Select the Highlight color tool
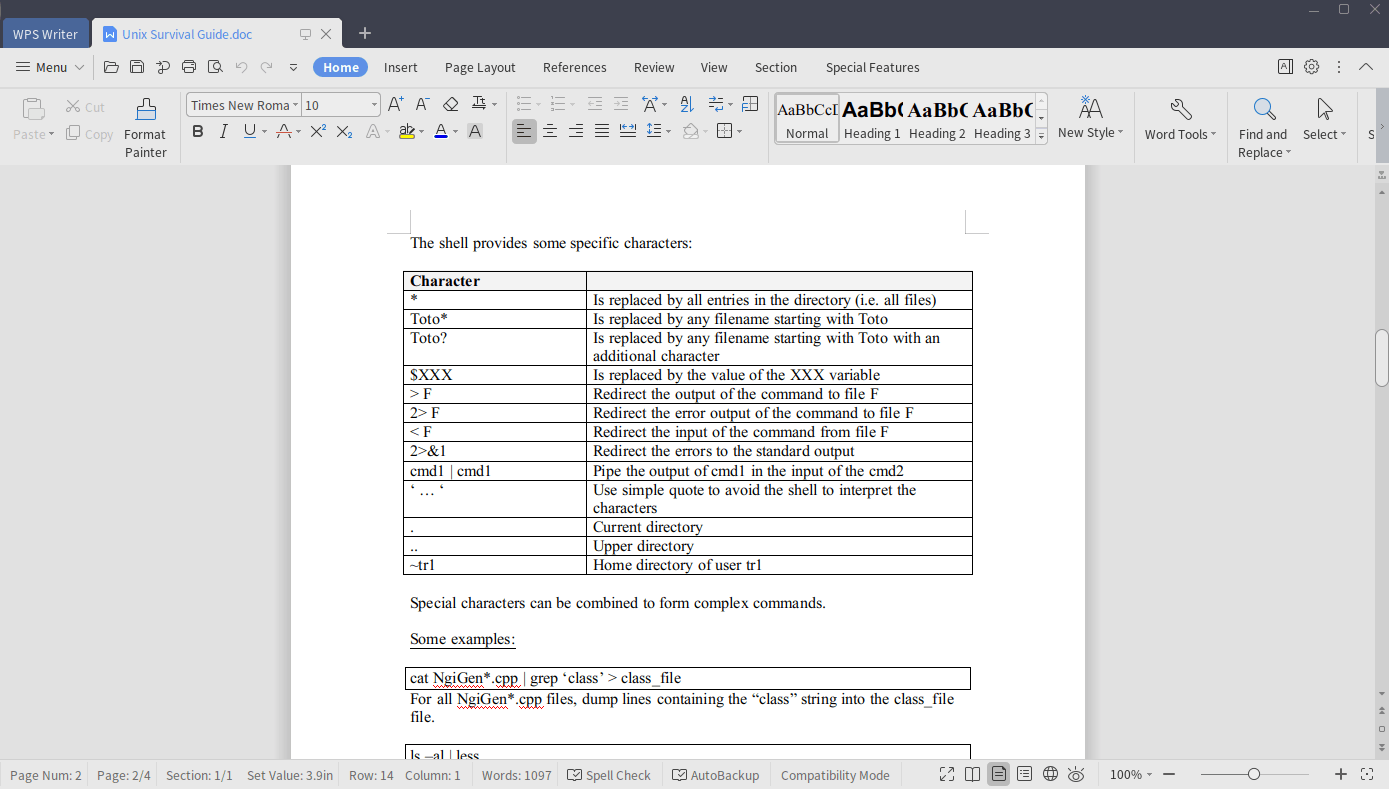The image size is (1389, 789). click(408, 131)
